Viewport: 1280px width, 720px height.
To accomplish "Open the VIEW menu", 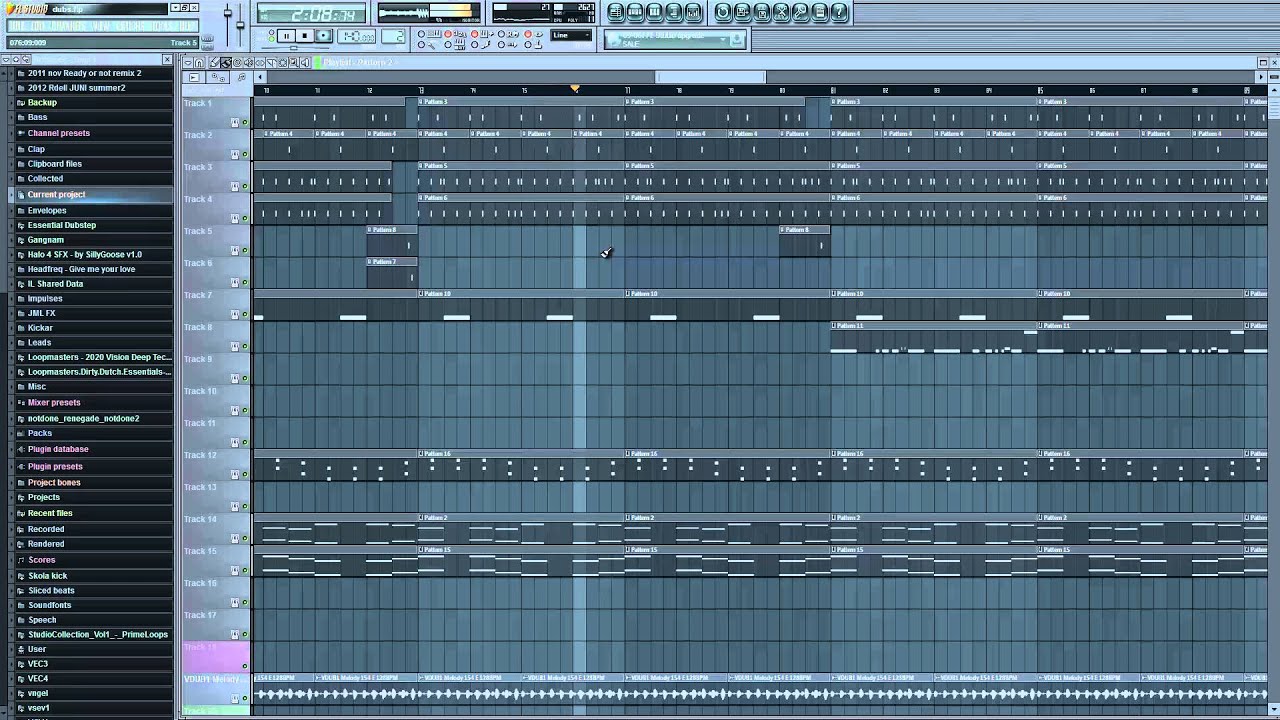I will coord(101,26).
